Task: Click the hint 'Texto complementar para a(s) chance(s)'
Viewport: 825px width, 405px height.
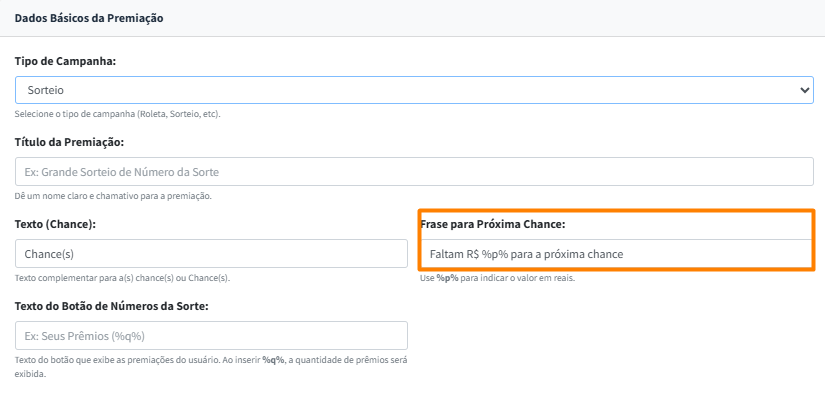Action: 121,277
